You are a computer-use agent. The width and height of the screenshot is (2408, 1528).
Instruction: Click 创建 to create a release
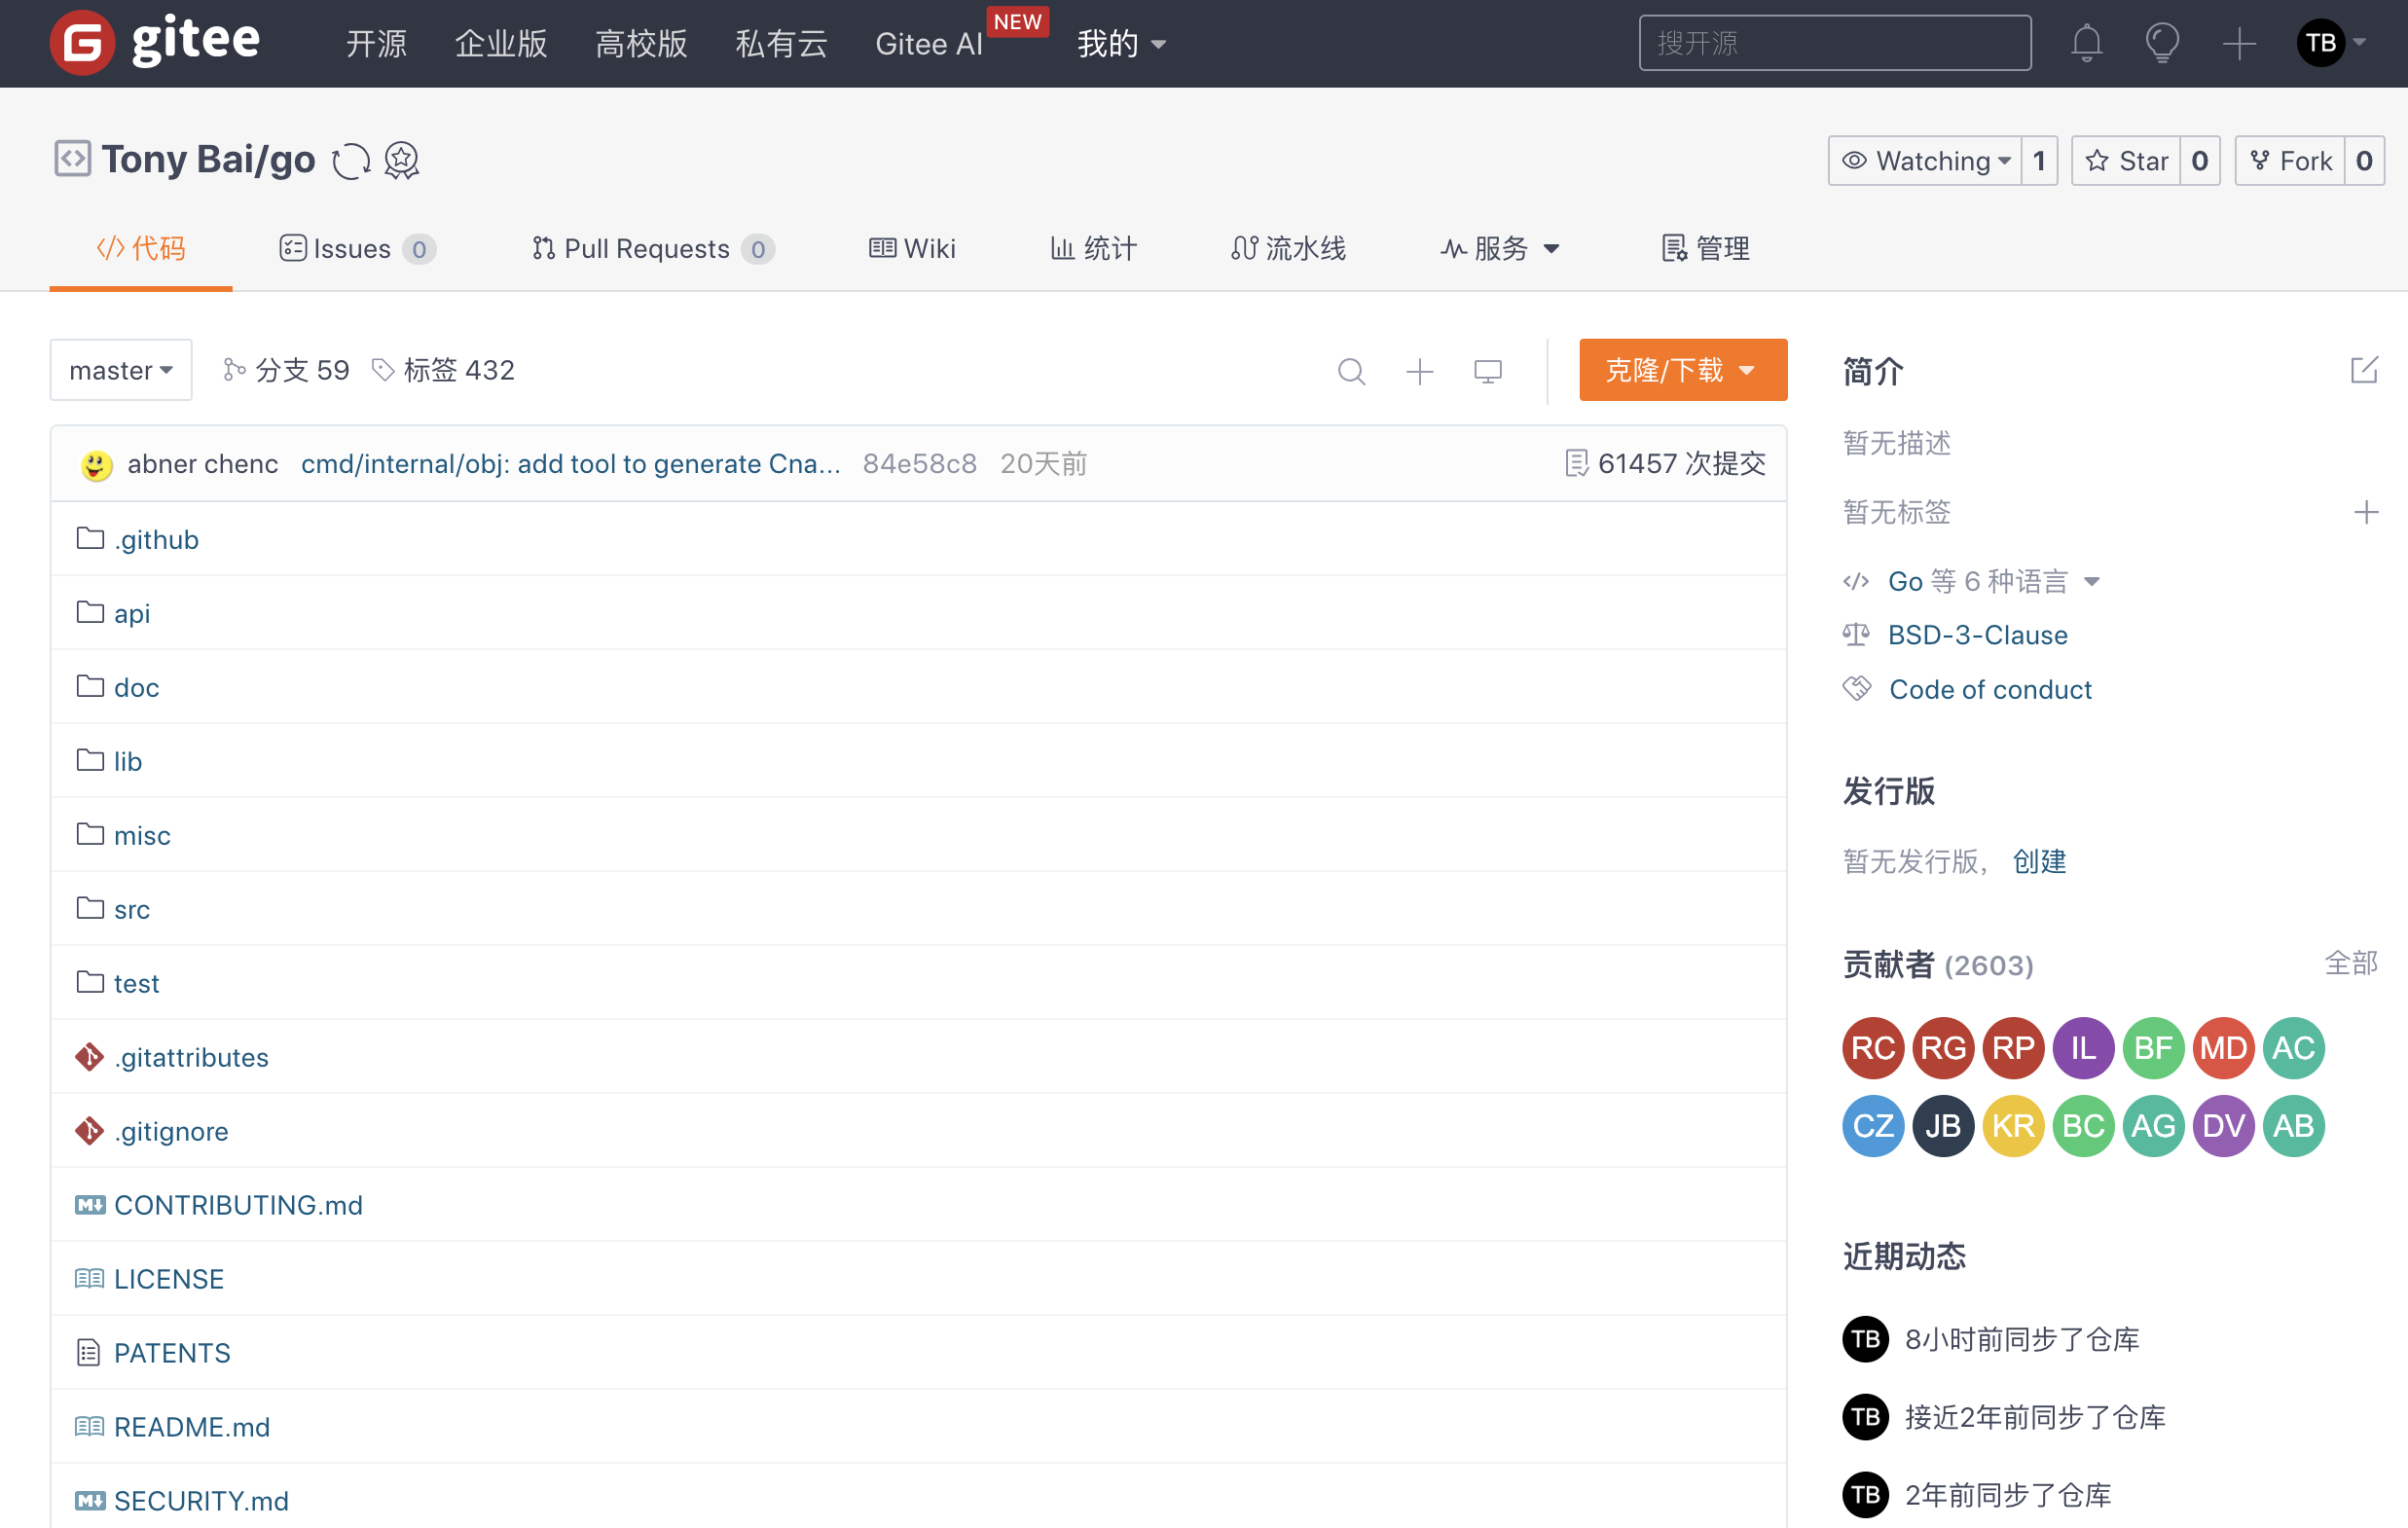(2039, 861)
